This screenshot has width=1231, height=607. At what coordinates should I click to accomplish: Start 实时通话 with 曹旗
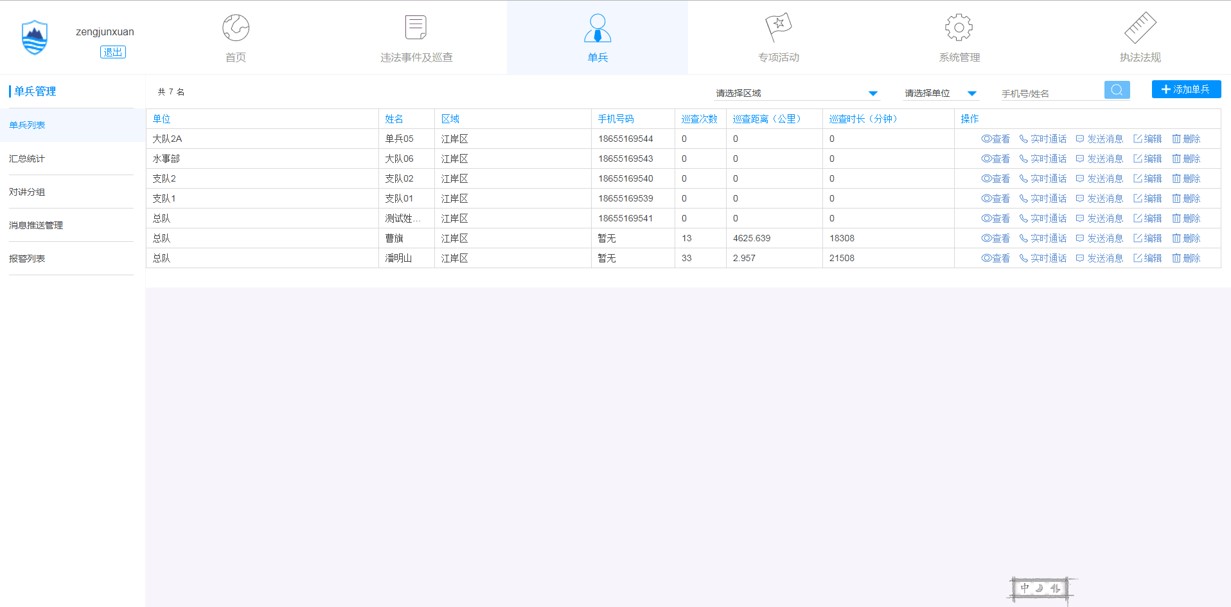coord(1043,239)
